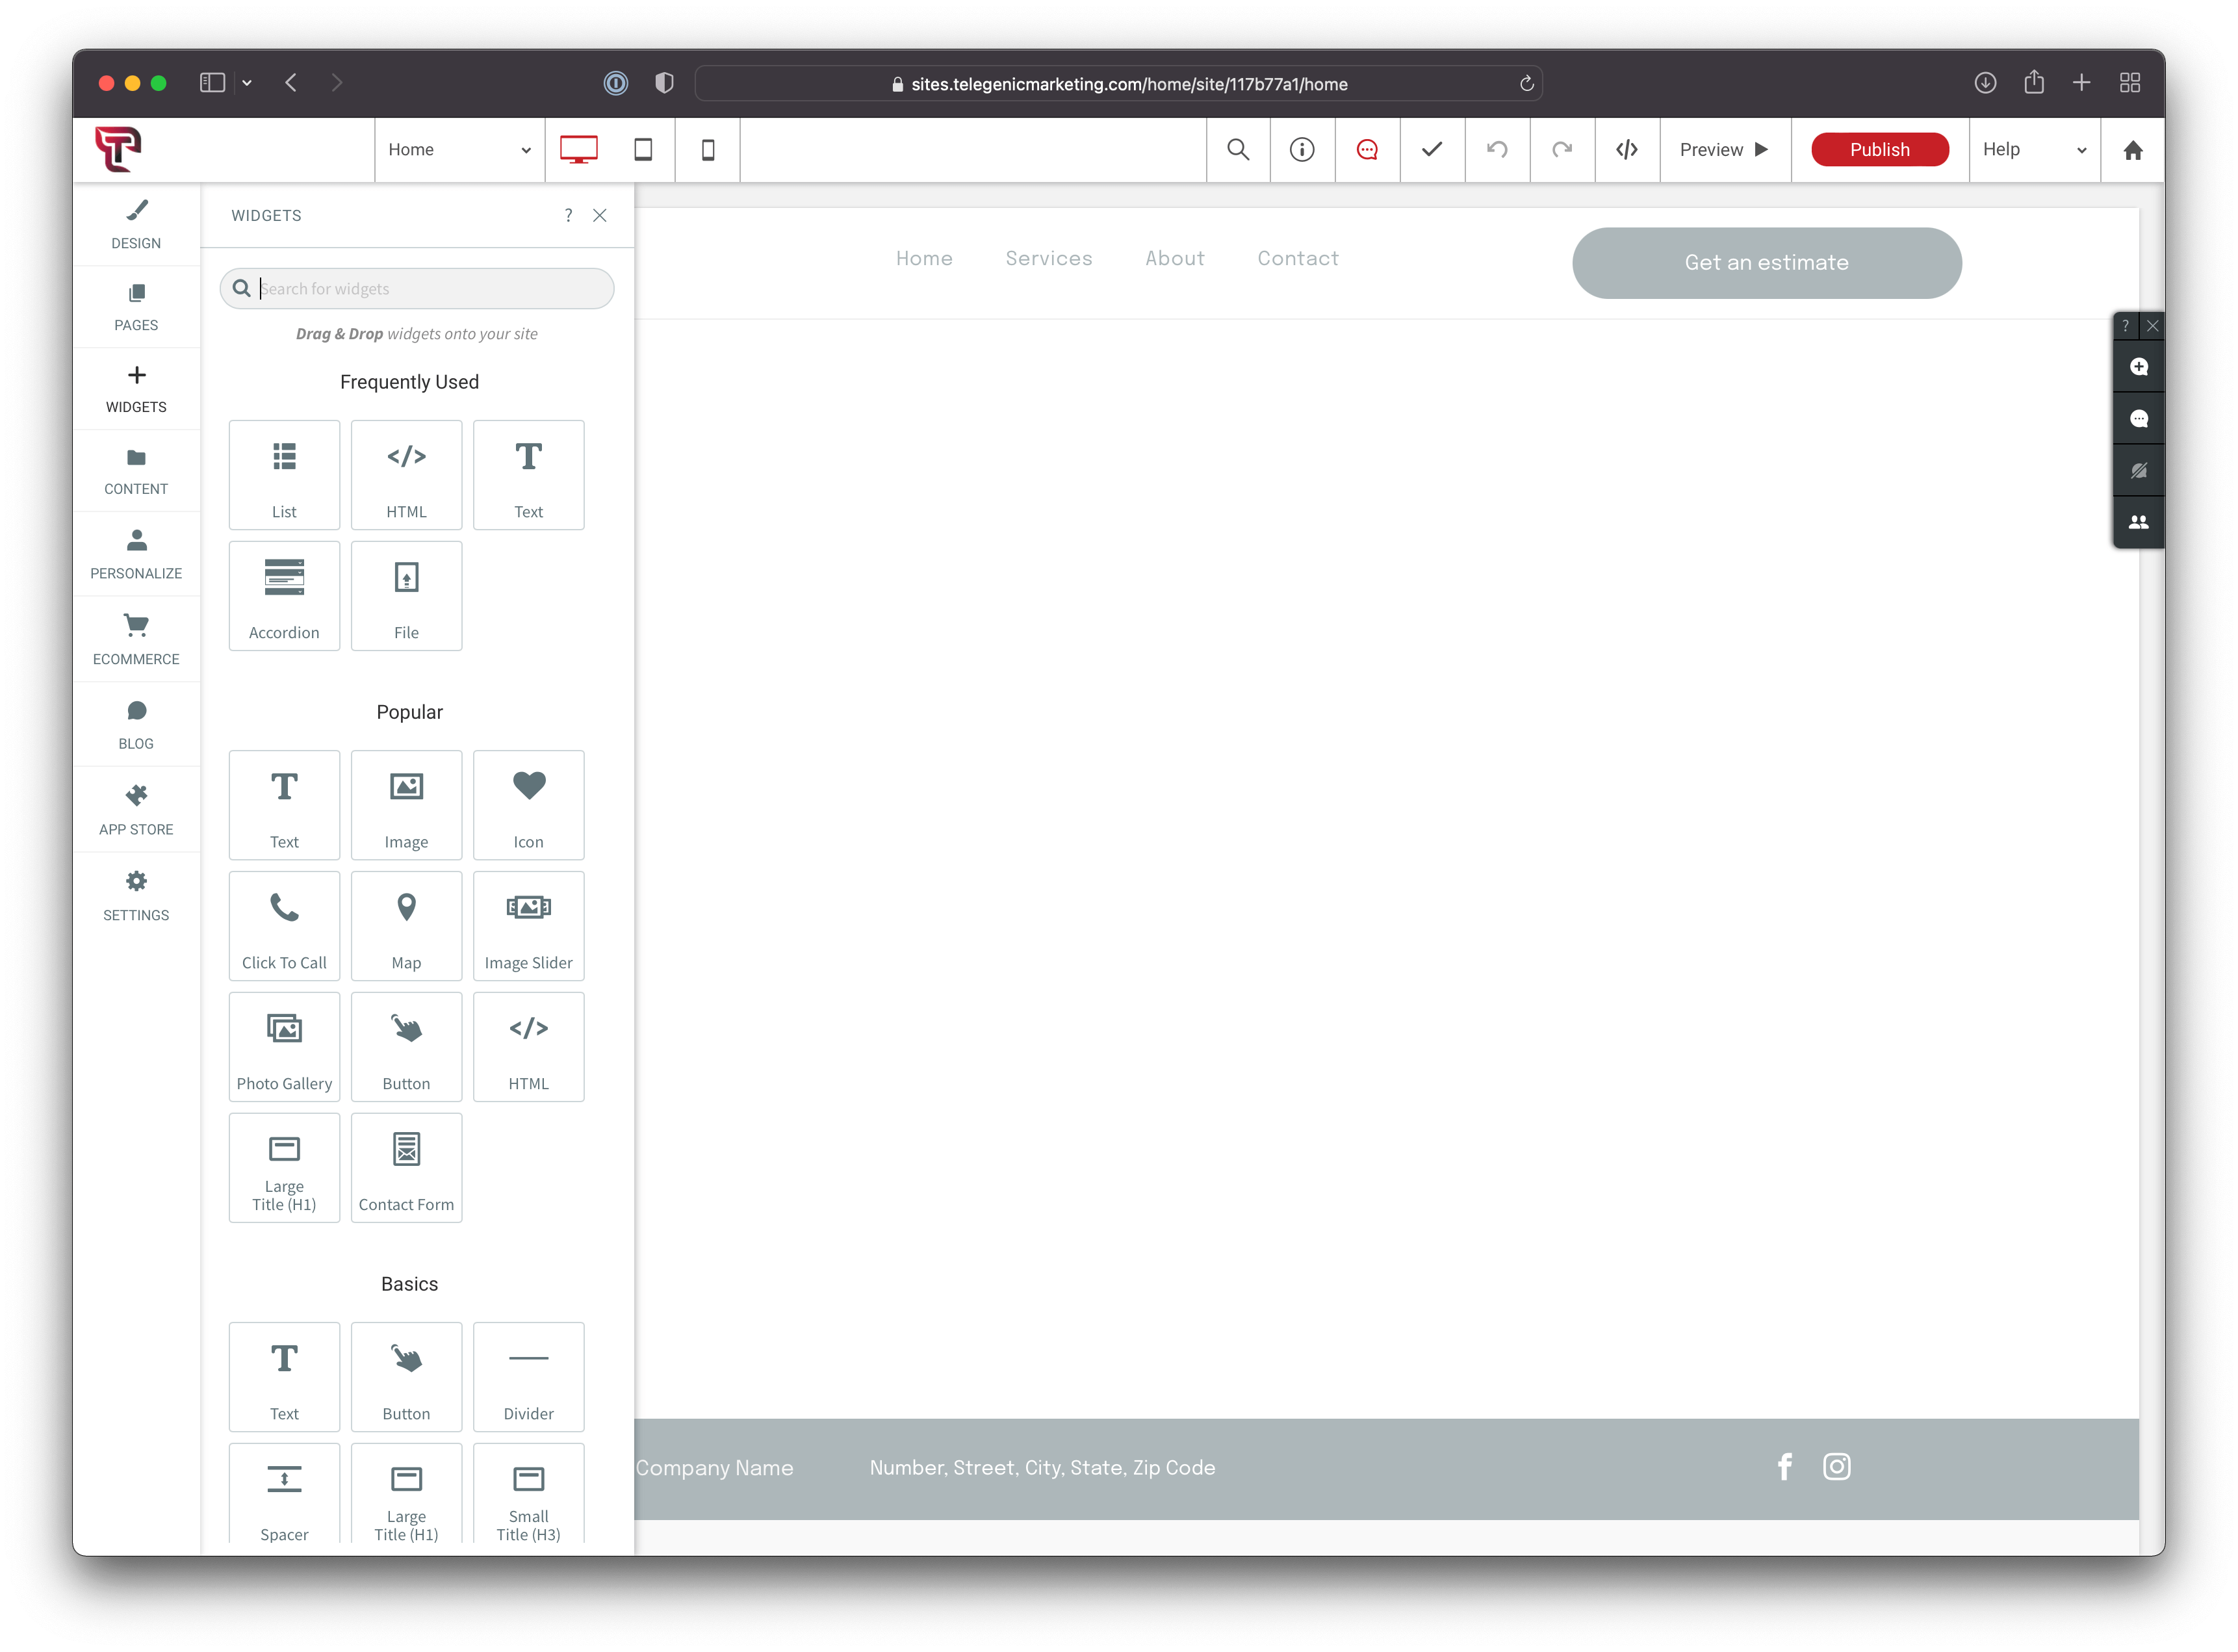Select the Image Slider widget
The image size is (2238, 1652).
528,926
